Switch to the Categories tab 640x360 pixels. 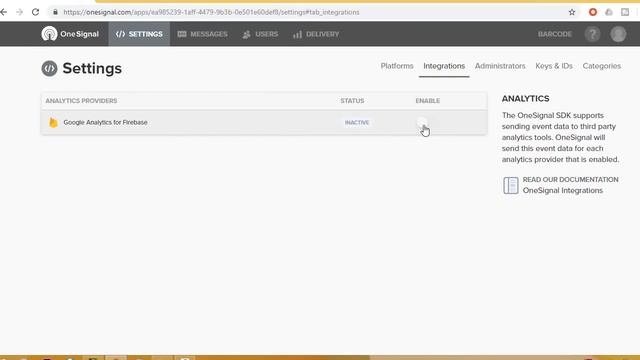pyautogui.click(x=602, y=66)
